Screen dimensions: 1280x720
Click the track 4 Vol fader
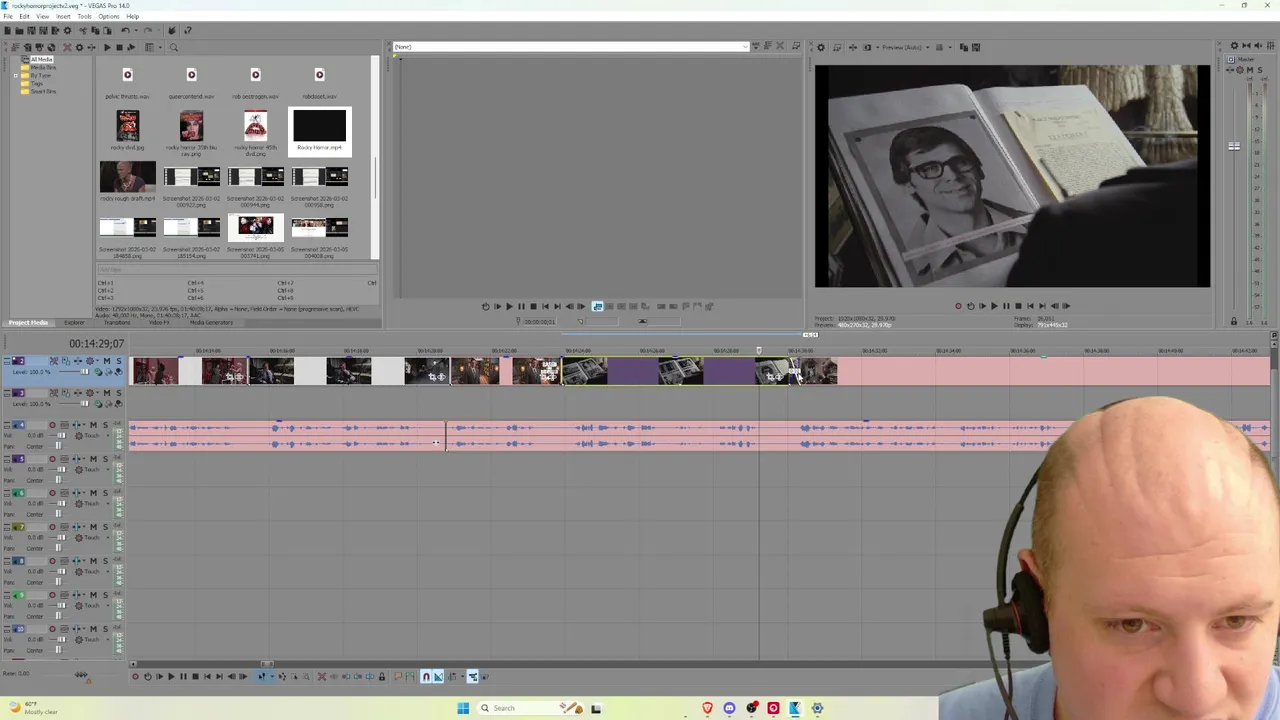point(62,435)
